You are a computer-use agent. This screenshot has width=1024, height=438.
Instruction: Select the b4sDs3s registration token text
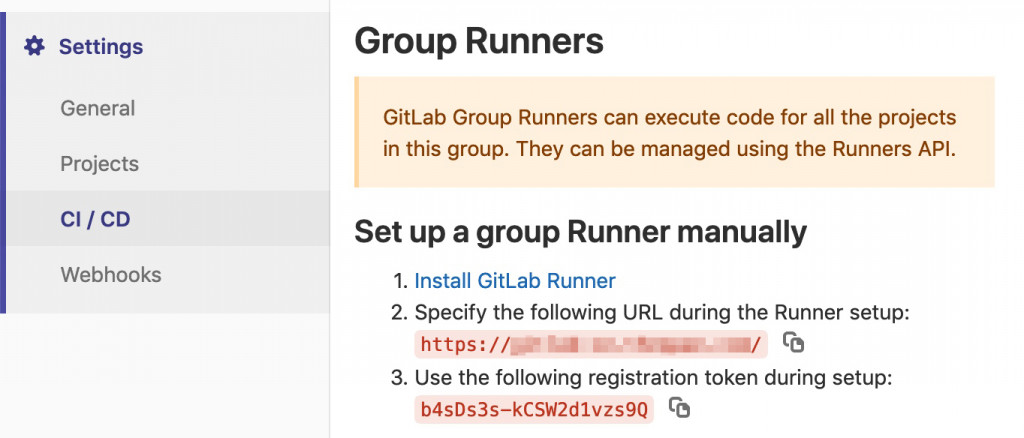534,410
